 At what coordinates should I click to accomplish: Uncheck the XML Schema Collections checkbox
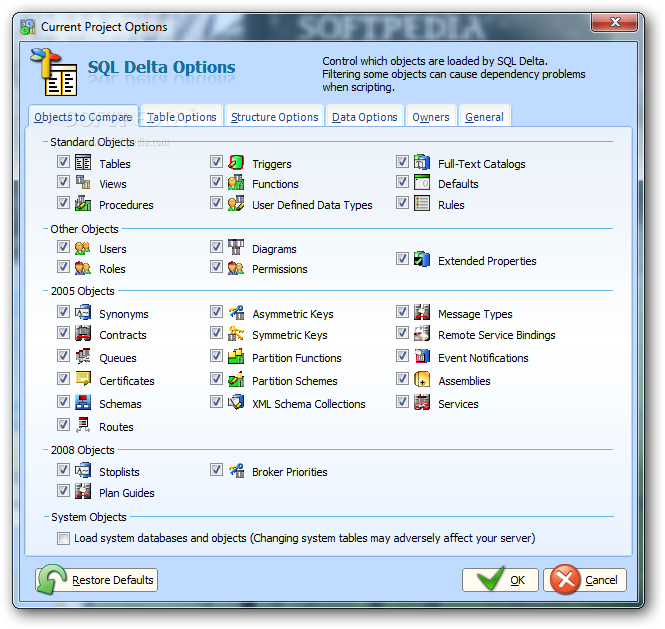pyautogui.click(x=216, y=402)
